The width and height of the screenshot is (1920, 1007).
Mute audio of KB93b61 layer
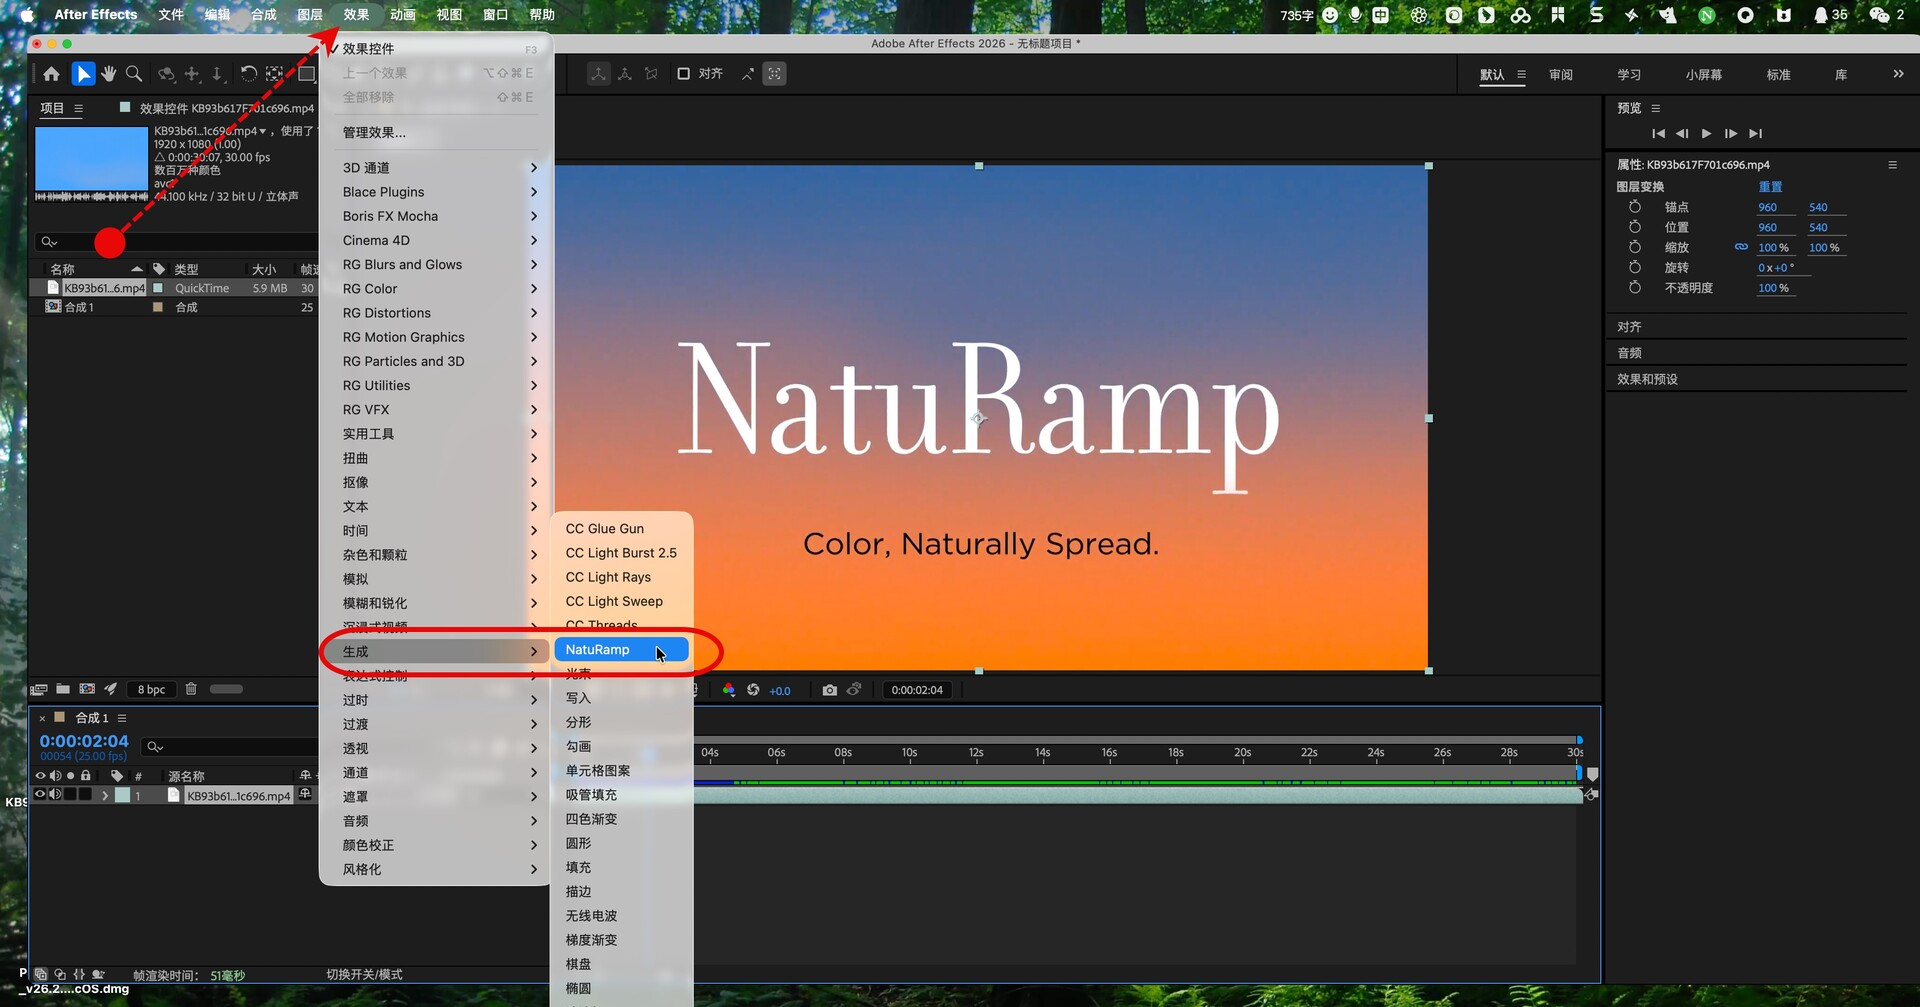tap(55, 795)
